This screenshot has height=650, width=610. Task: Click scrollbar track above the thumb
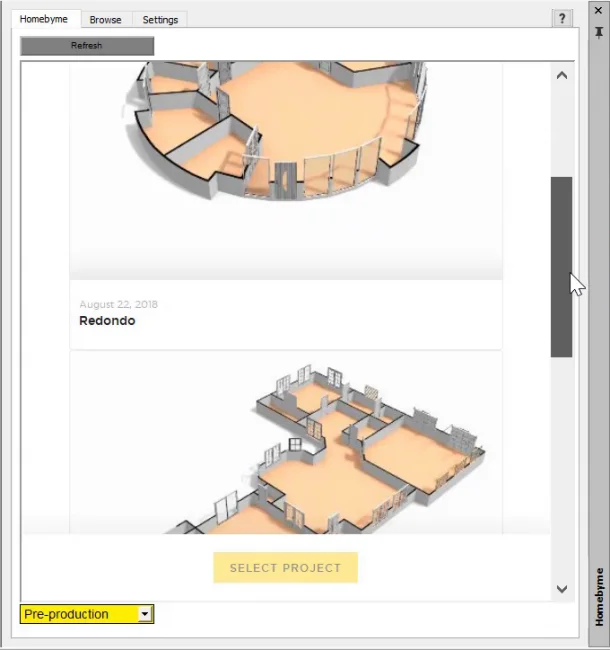pos(561,130)
